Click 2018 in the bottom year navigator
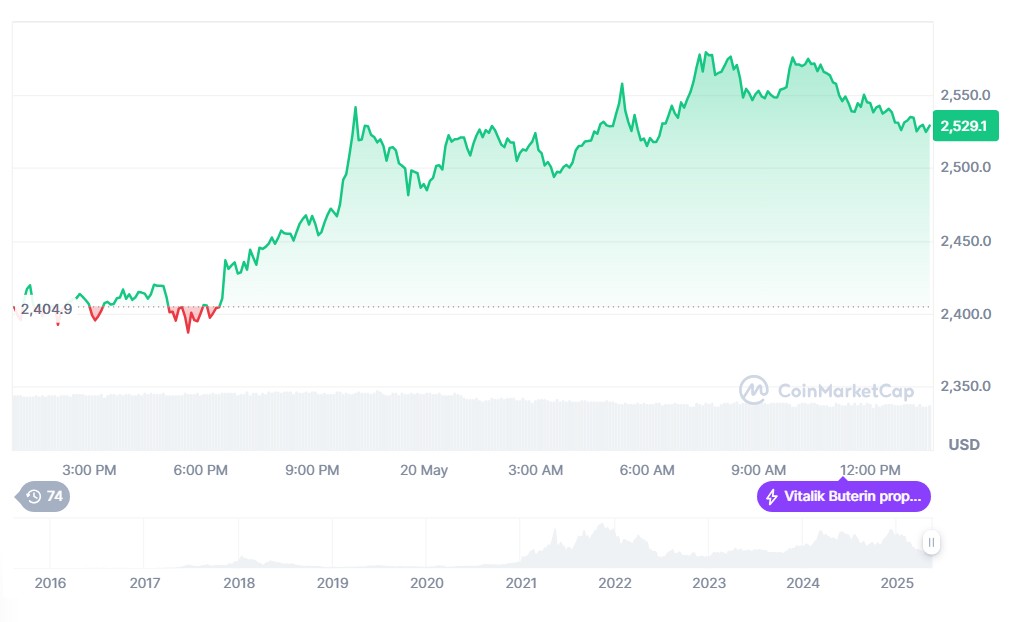Image resolution: width=1011 pixels, height=622 pixels. [238, 583]
